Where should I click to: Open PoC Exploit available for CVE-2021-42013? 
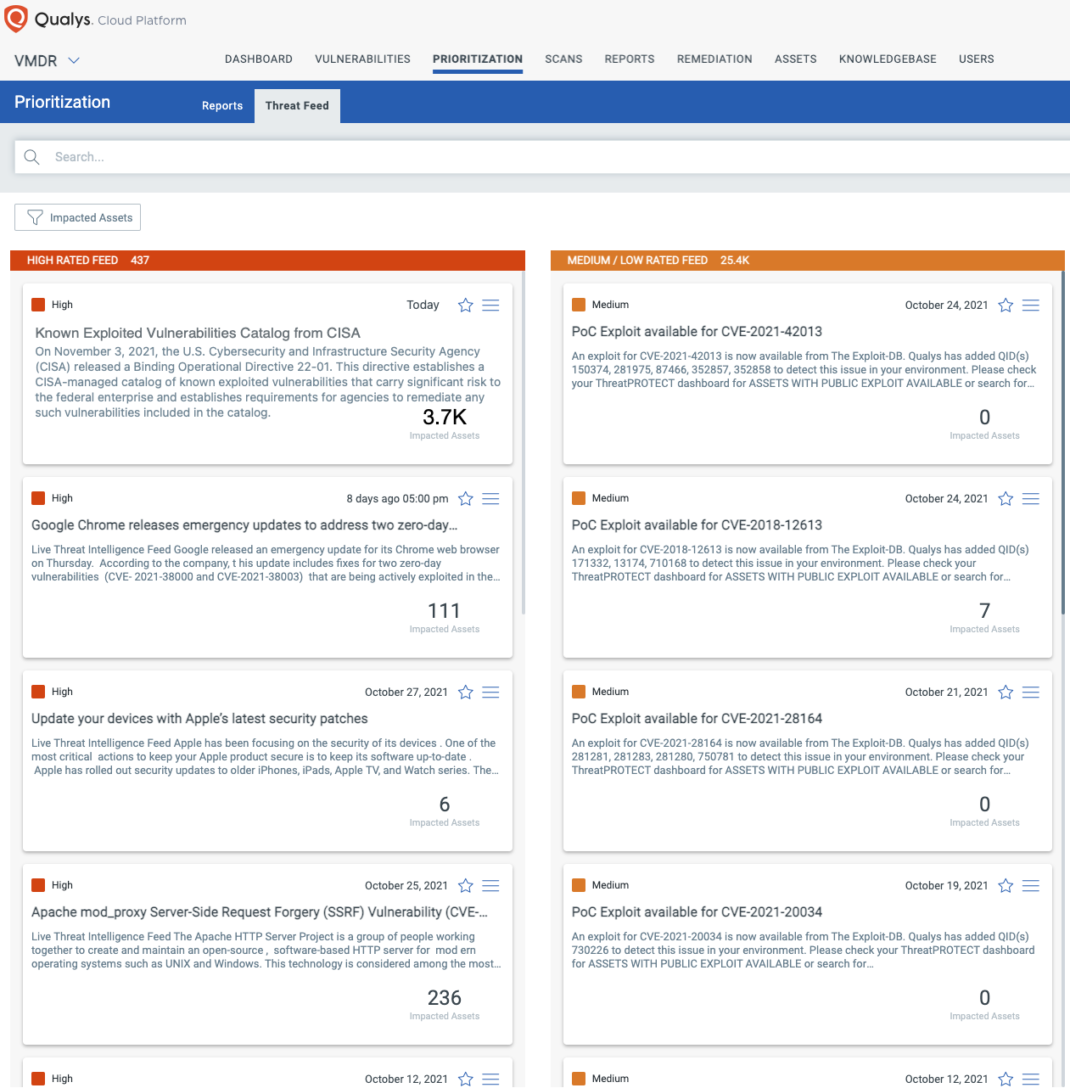pyautogui.click(x=697, y=332)
